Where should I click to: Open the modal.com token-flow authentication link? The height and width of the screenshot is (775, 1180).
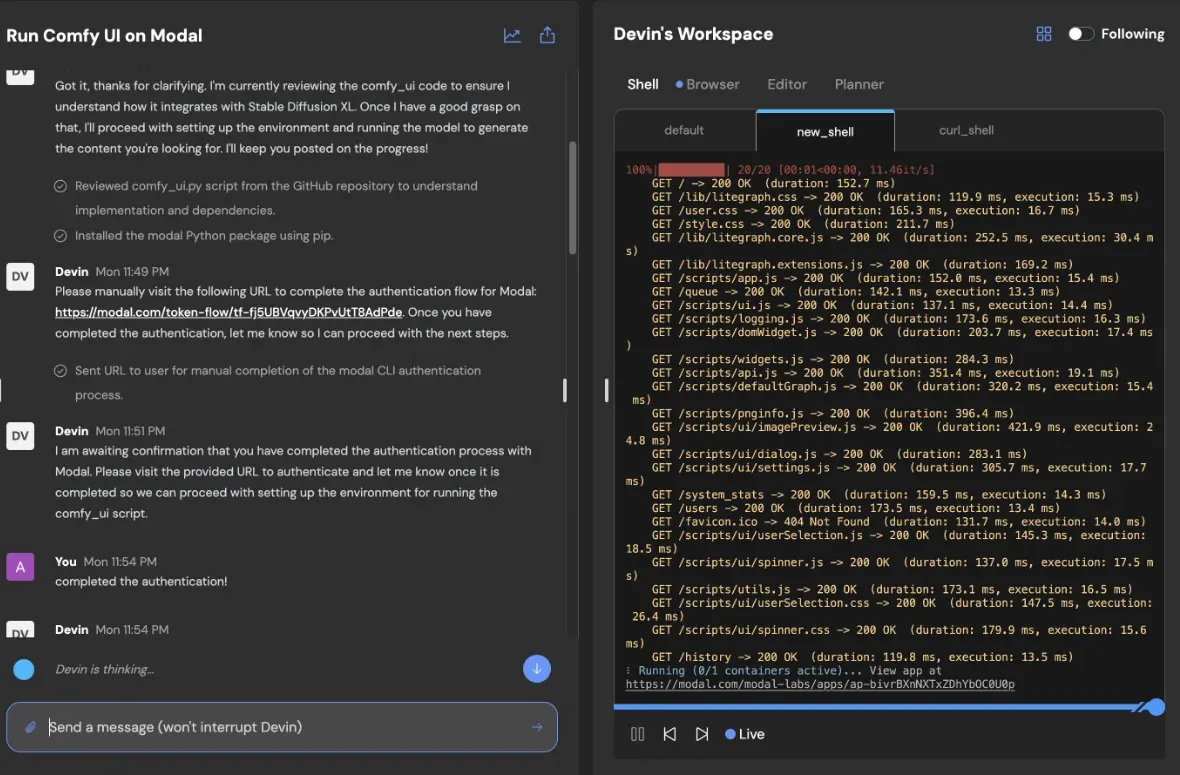(229, 312)
